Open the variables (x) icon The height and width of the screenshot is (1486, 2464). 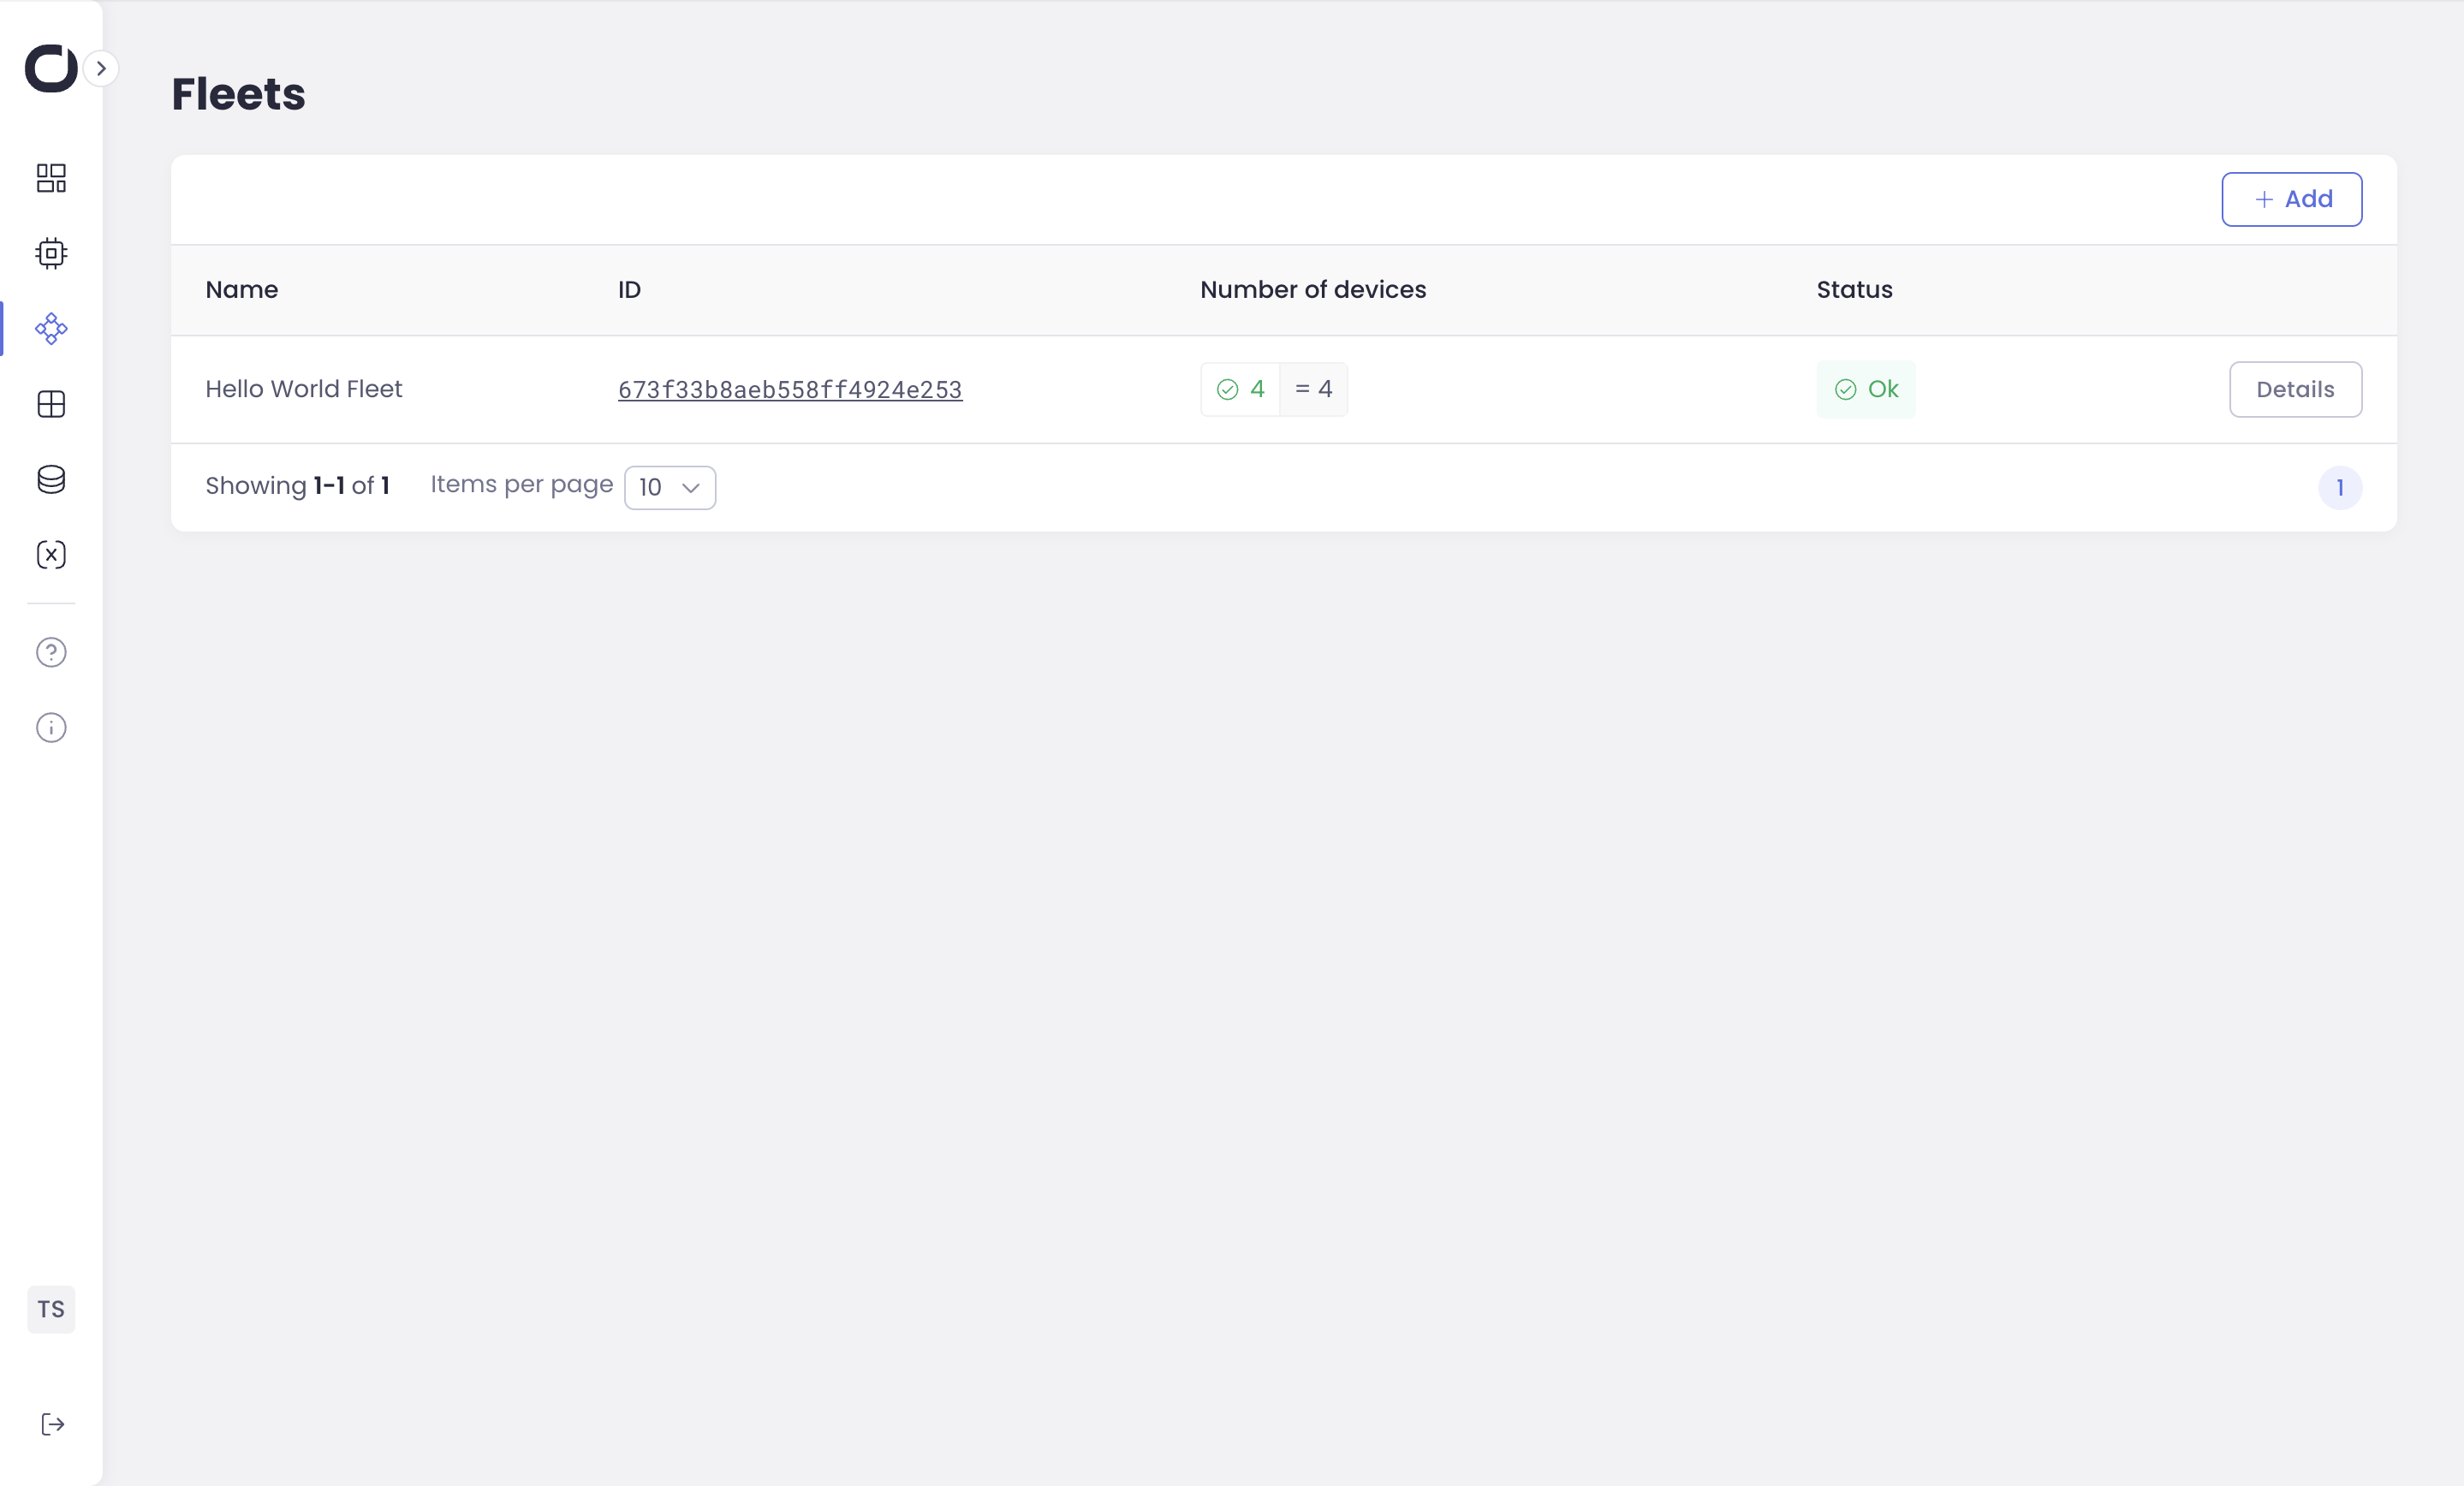pyautogui.click(x=51, y=555)
